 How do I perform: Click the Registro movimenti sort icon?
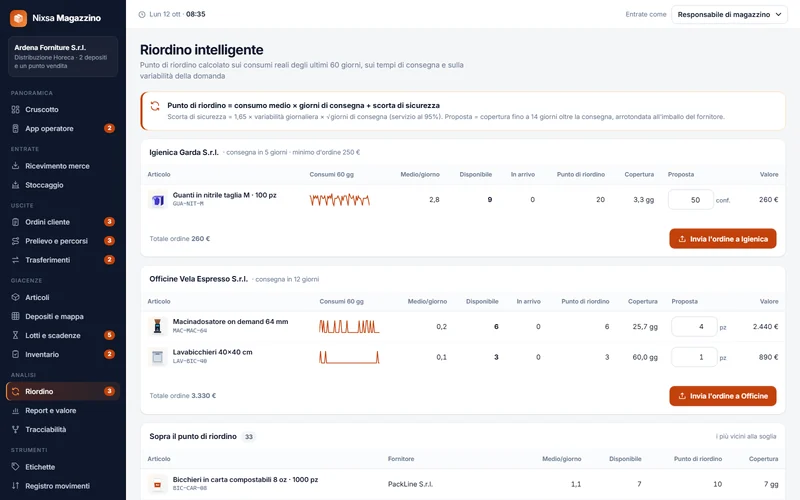15,486
